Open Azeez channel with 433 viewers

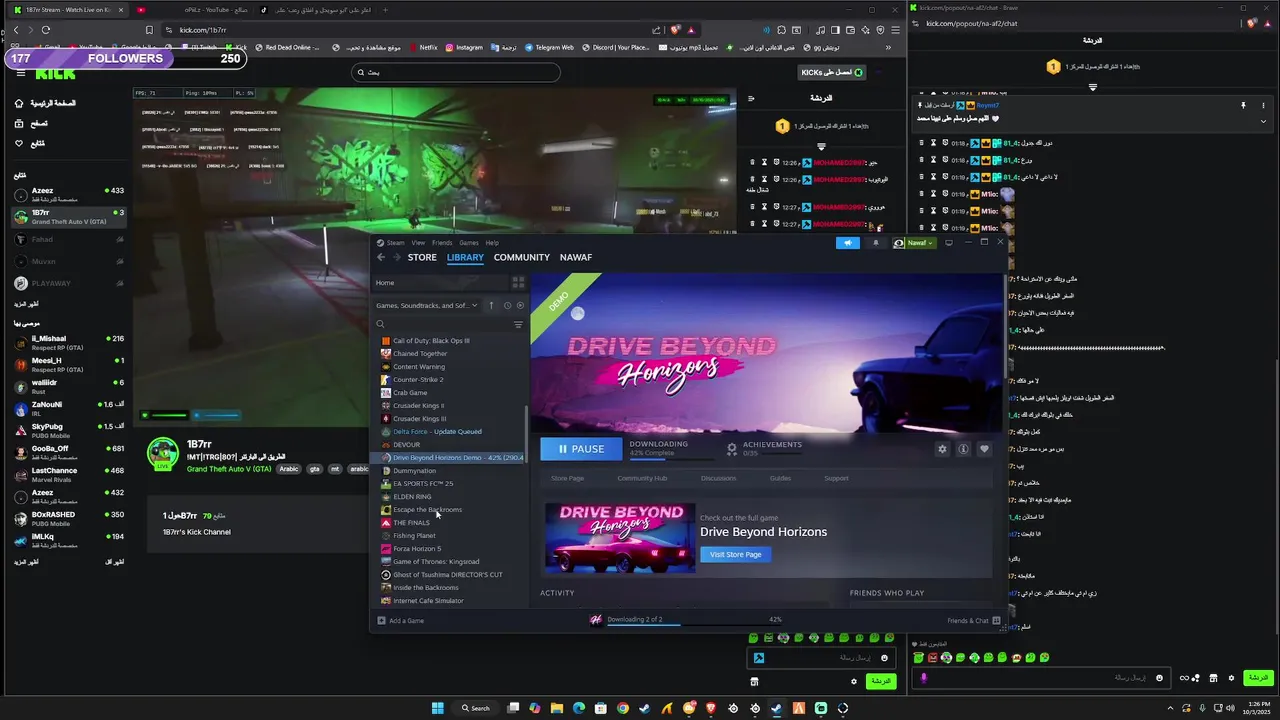click(69, 194)
